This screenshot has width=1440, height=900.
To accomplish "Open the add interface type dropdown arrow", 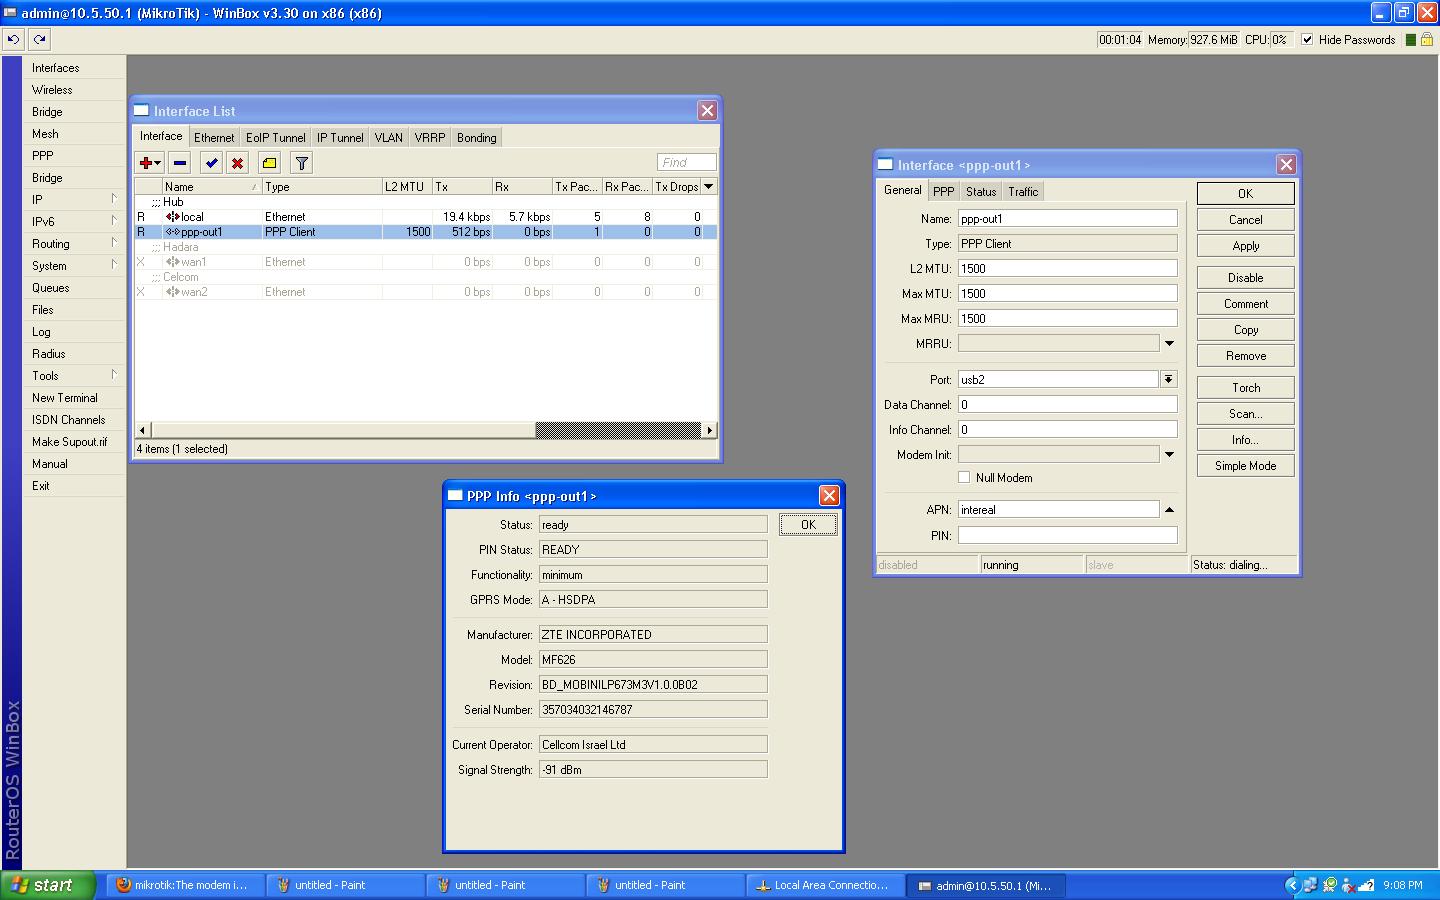I will pos(158,163).
